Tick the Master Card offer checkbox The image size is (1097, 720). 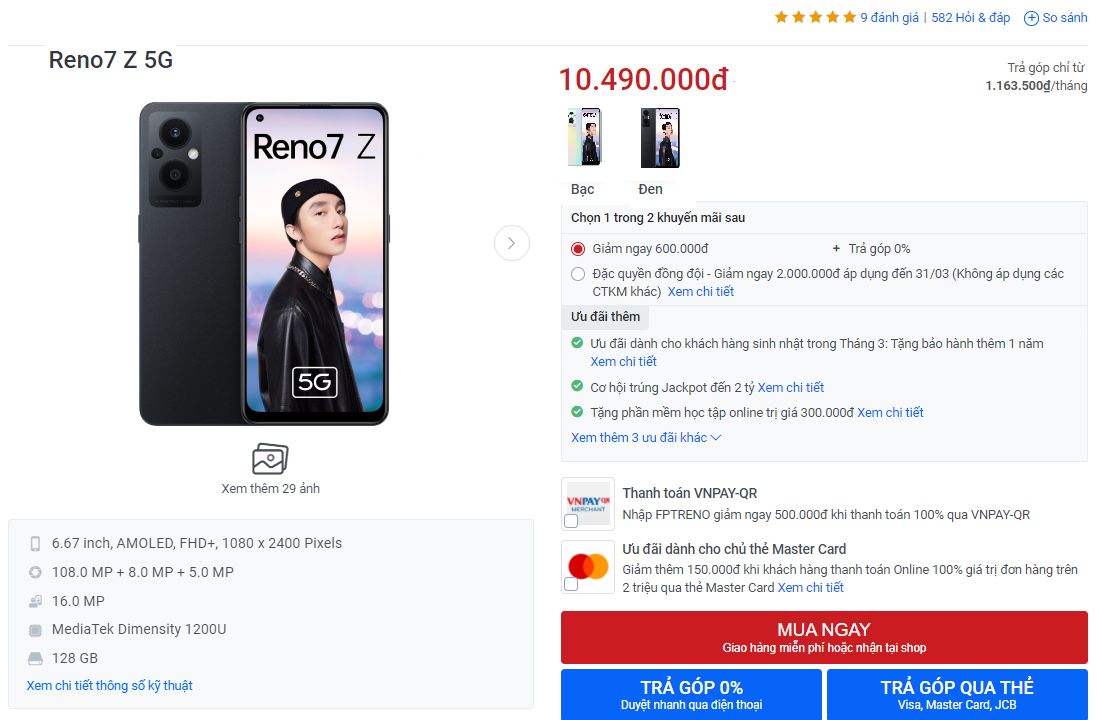coord(571,585)
